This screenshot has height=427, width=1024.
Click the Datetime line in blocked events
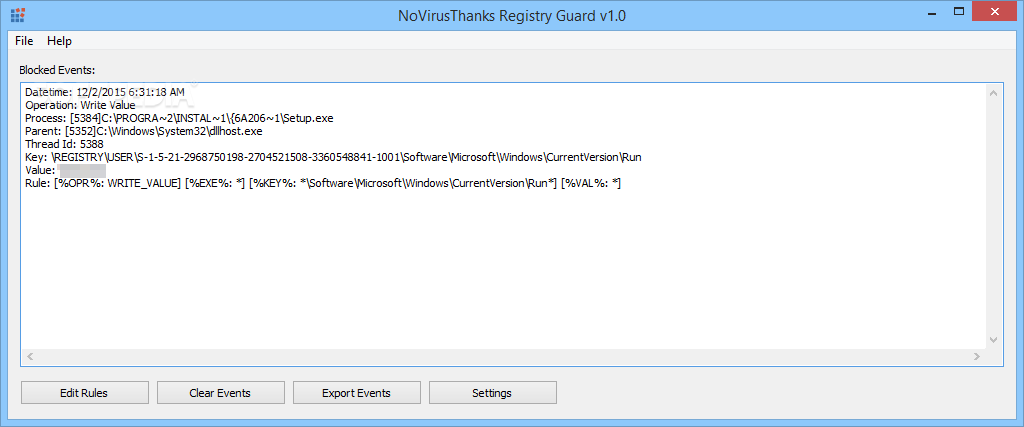(104, 92)
